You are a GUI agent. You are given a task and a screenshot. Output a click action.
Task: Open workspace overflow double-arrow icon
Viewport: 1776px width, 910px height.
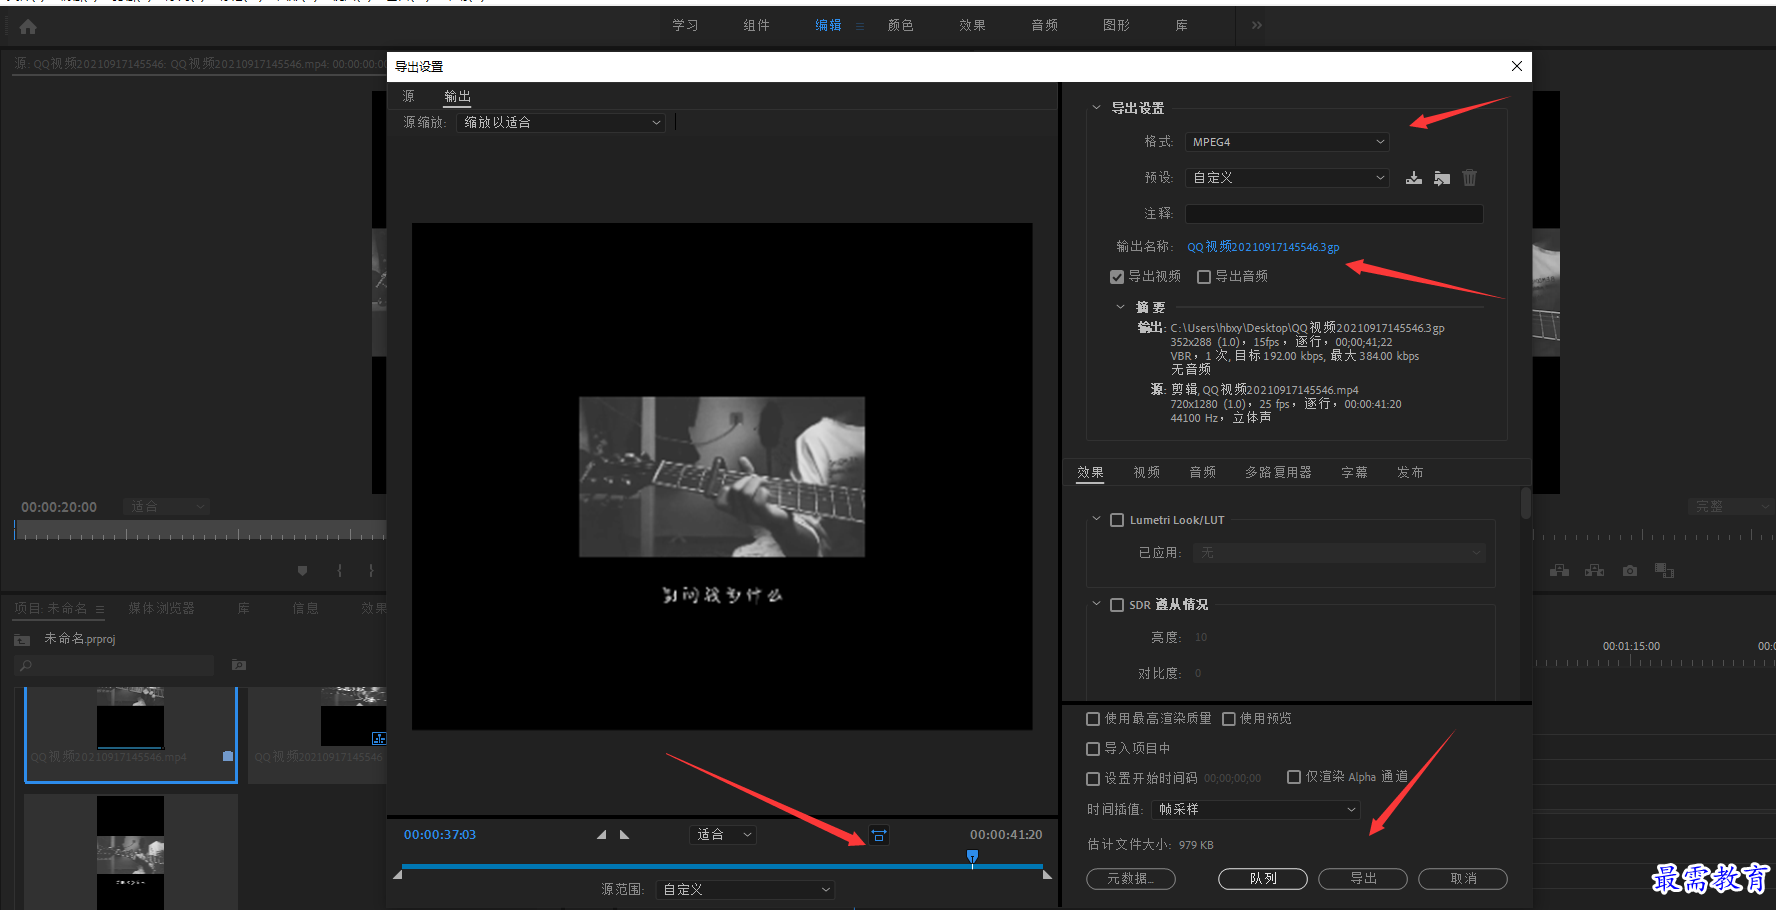point(1257,25)
